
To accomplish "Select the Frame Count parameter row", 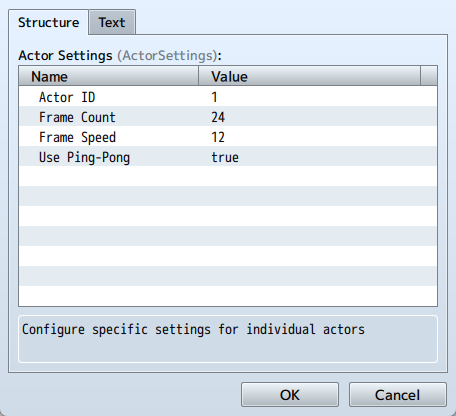I will point(228,116).
